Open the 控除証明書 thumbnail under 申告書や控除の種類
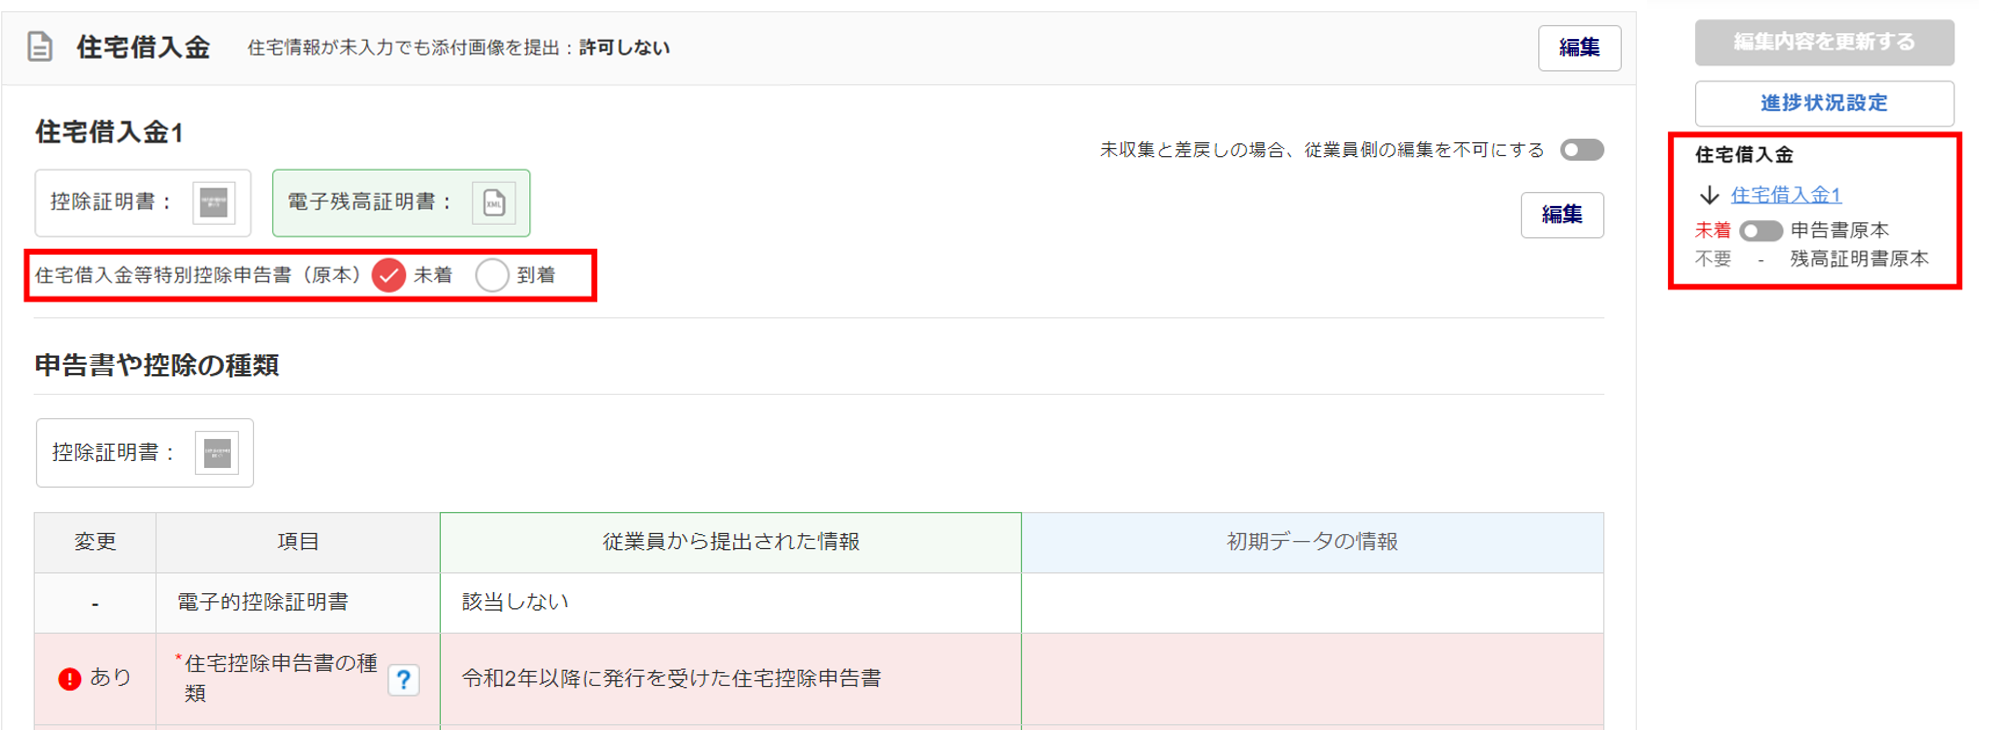 tap(217, 453)
